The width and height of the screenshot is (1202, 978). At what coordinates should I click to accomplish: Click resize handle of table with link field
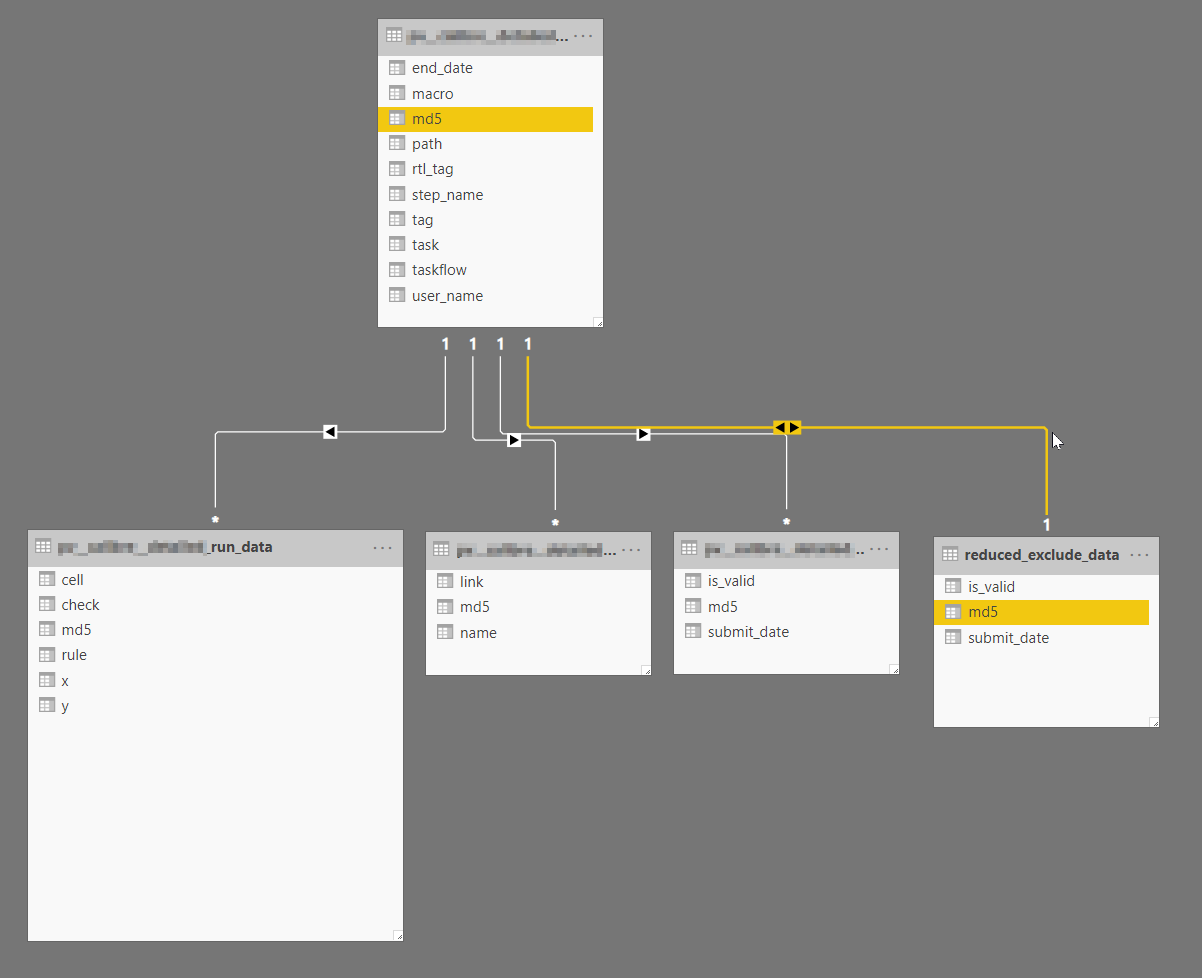(x=646, y=670)
